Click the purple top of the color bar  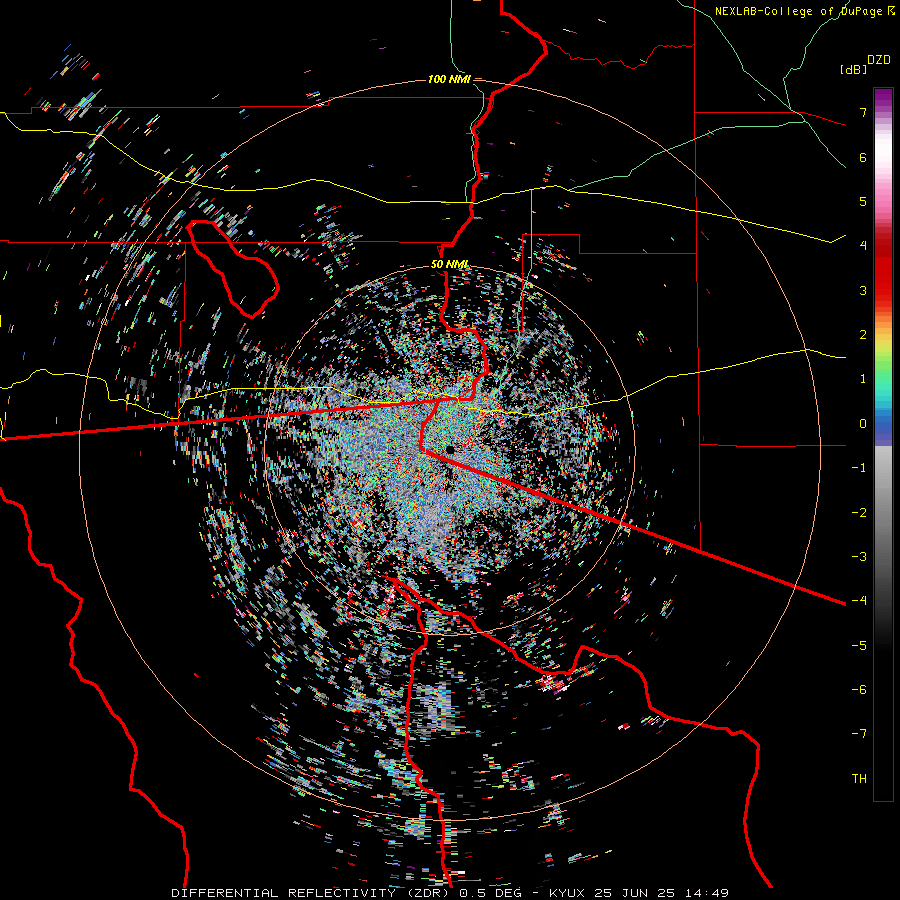[x=883, y=99]
